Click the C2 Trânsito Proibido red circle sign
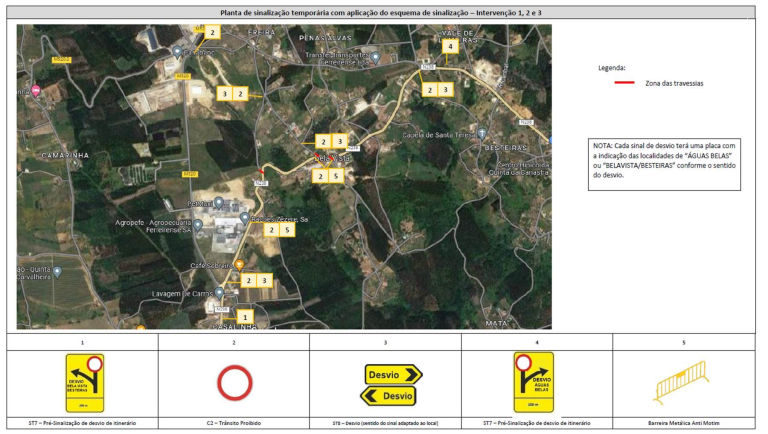This screenshot has width=768, height=434. point(234,384)
